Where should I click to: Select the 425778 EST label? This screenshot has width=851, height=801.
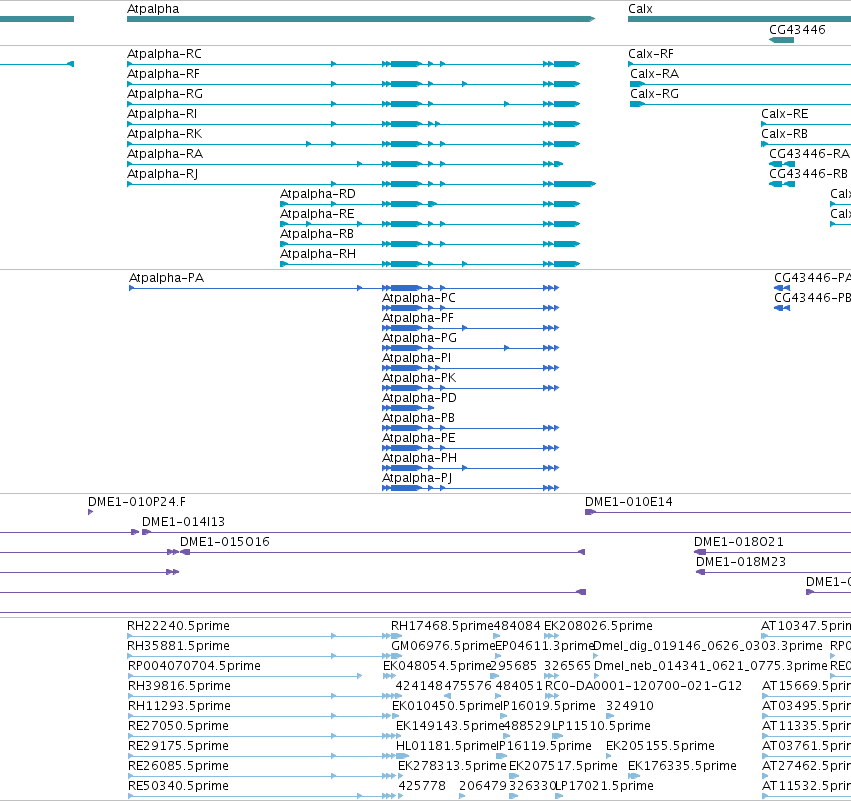[x=422, y=787]
